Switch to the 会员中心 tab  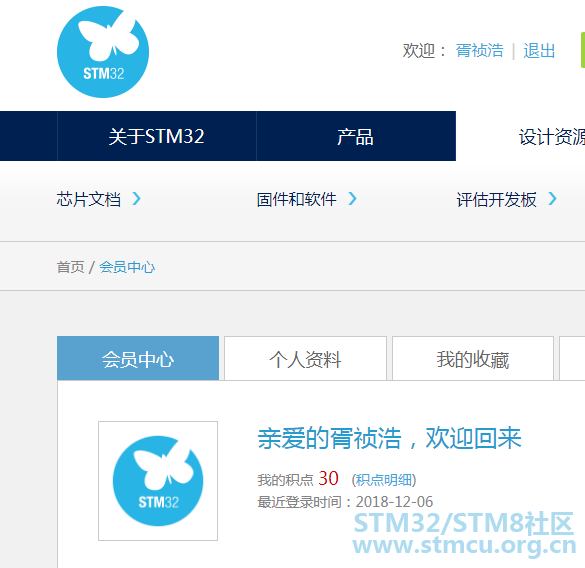click(x=138, y=358)
